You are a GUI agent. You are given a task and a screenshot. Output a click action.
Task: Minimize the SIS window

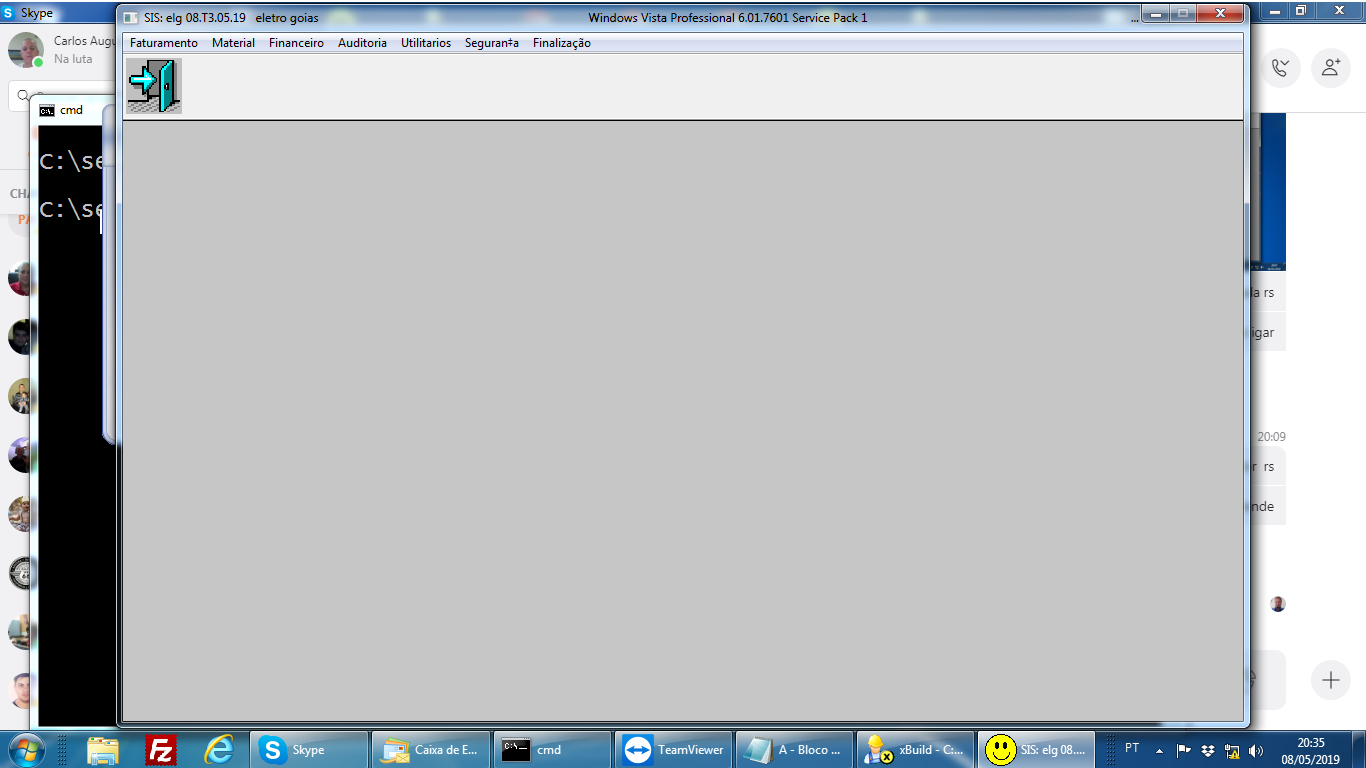(1157, 14)
